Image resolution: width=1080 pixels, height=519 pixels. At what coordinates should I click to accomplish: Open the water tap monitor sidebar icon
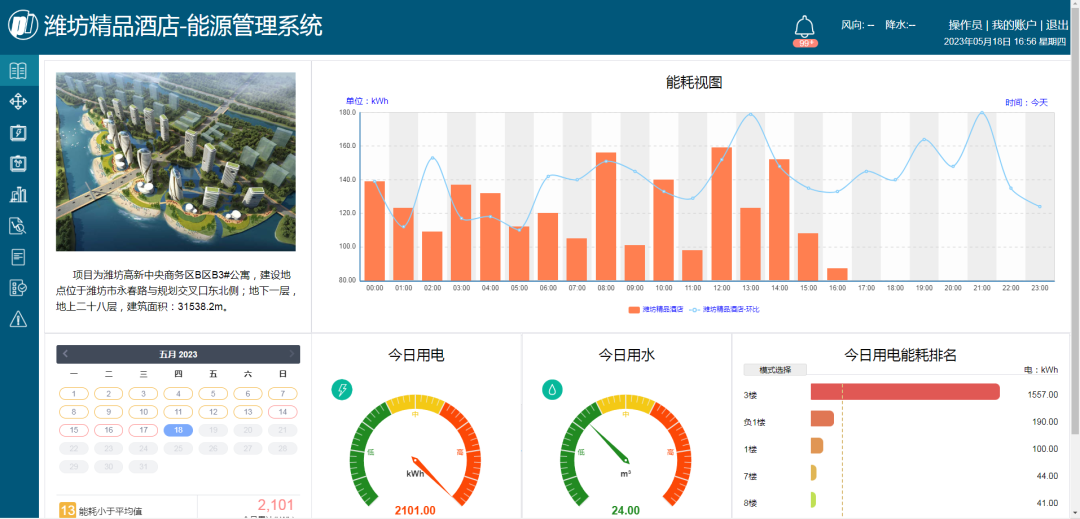pos(18,163)
